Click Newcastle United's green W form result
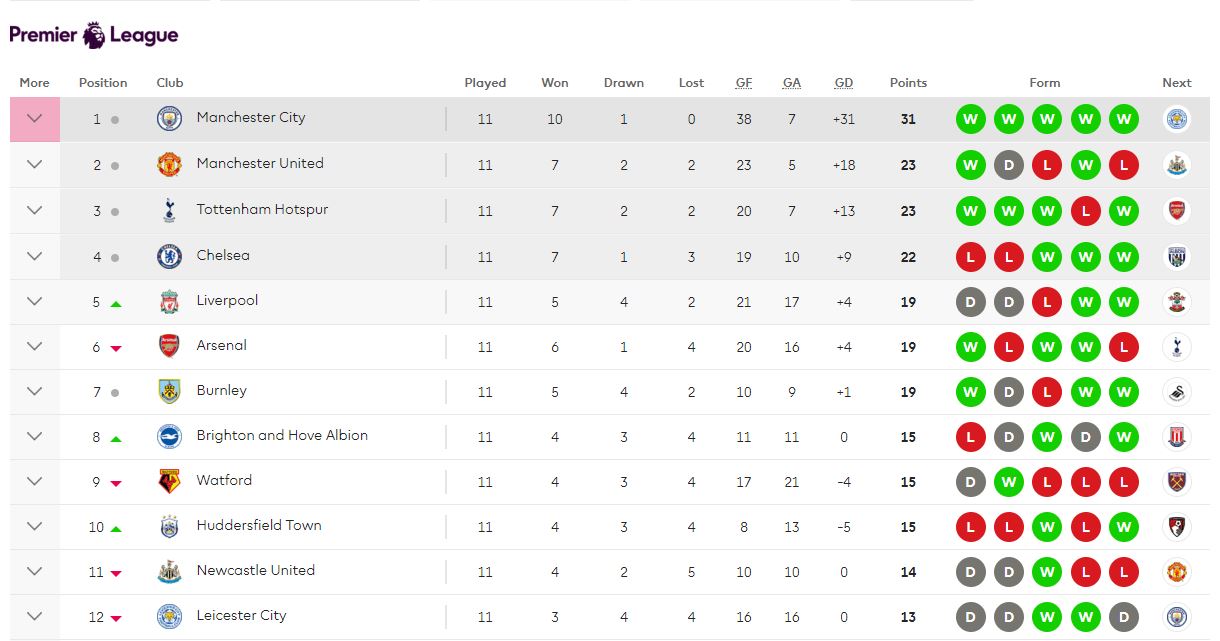 pos(1047,571)
